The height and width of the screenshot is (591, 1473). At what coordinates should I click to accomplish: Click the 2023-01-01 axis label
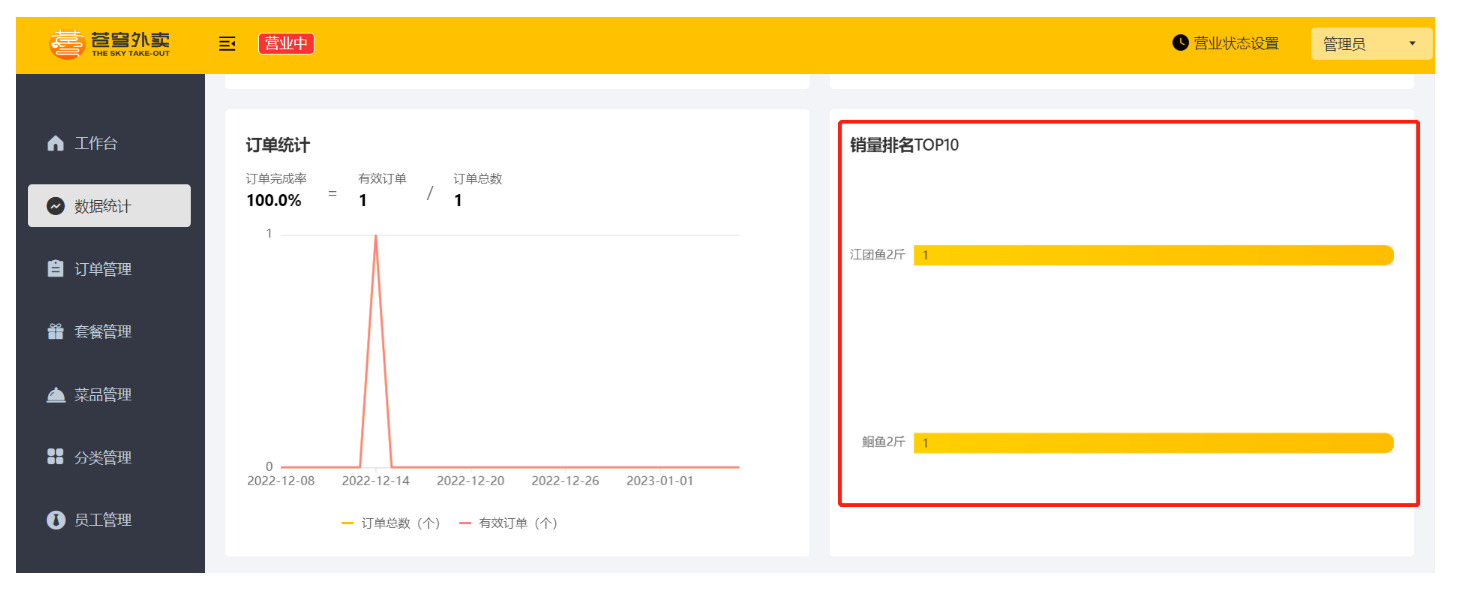(660, 481)
